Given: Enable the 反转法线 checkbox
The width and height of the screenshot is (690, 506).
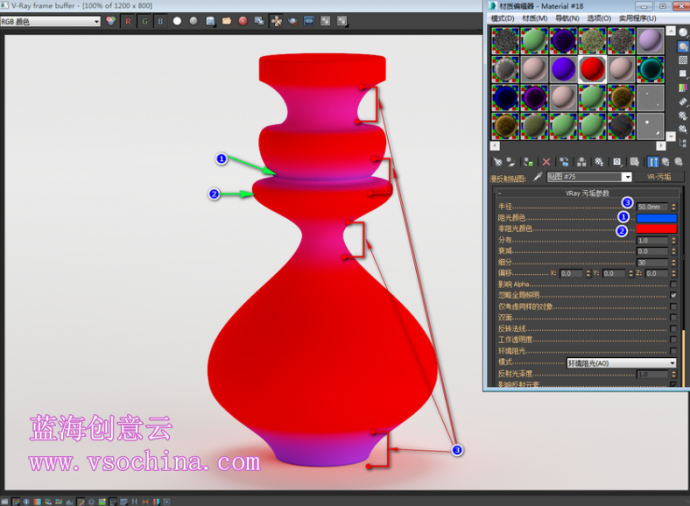Looking at the screenshot, I should point(673,328).
